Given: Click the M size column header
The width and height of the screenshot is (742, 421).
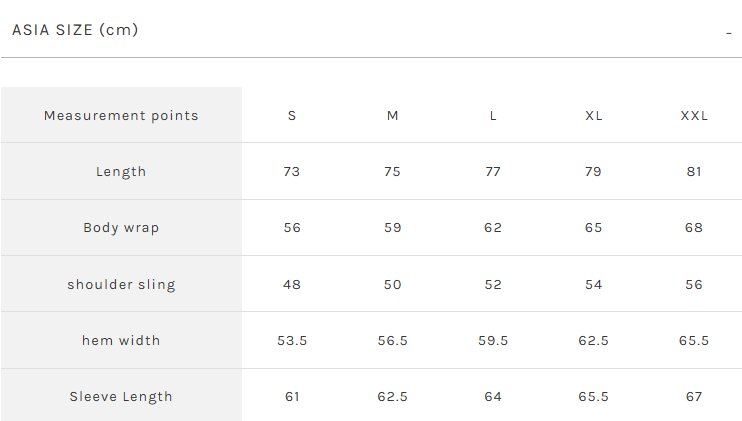Looking at the screenshot, I should [393, 116].
